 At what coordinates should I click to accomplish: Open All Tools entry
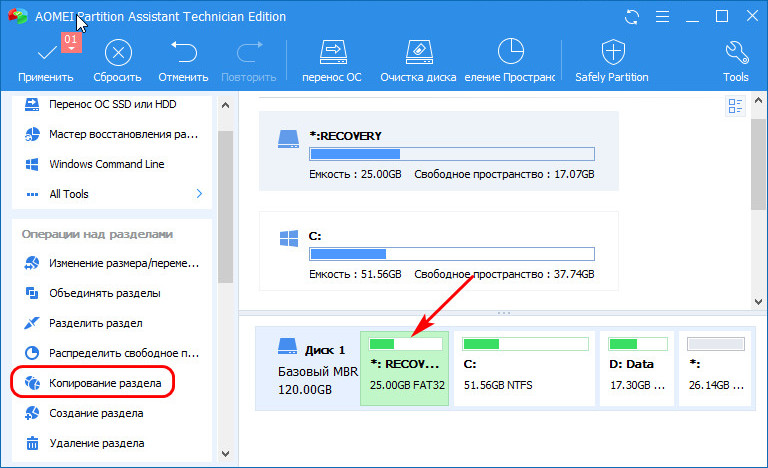click(112, 194)
